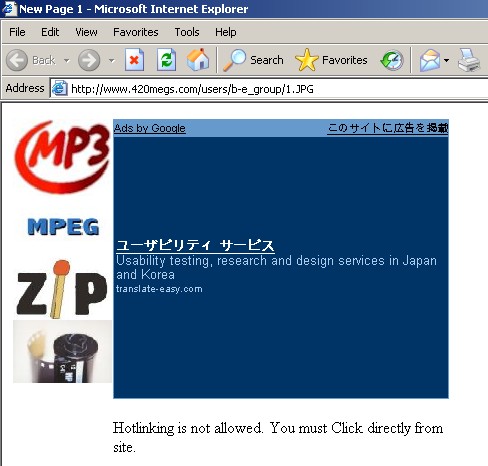
Task: Stop page loading with red X icon
Action: click(x=134, y=60)
